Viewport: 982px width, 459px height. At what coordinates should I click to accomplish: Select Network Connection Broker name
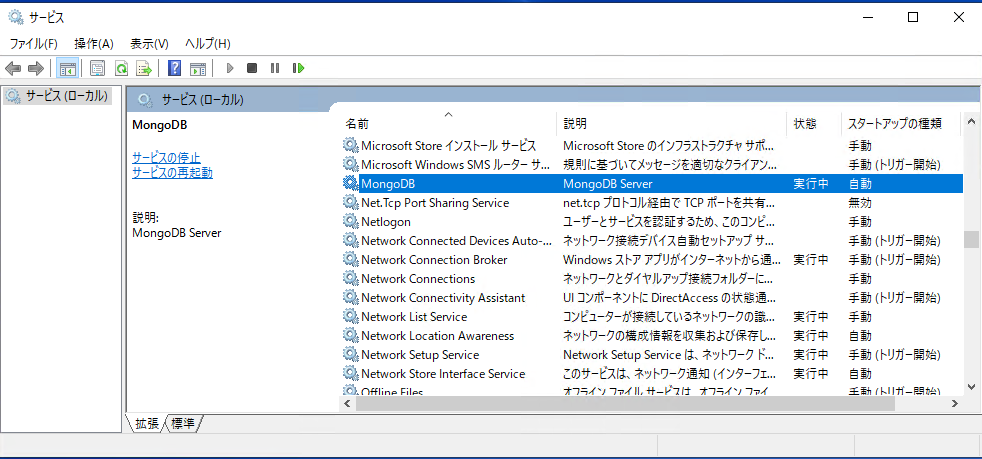pos(434,260)
